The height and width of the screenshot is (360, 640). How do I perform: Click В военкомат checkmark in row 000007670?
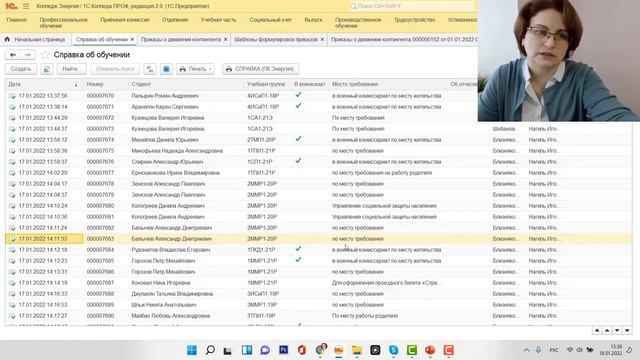coord(298,95)
